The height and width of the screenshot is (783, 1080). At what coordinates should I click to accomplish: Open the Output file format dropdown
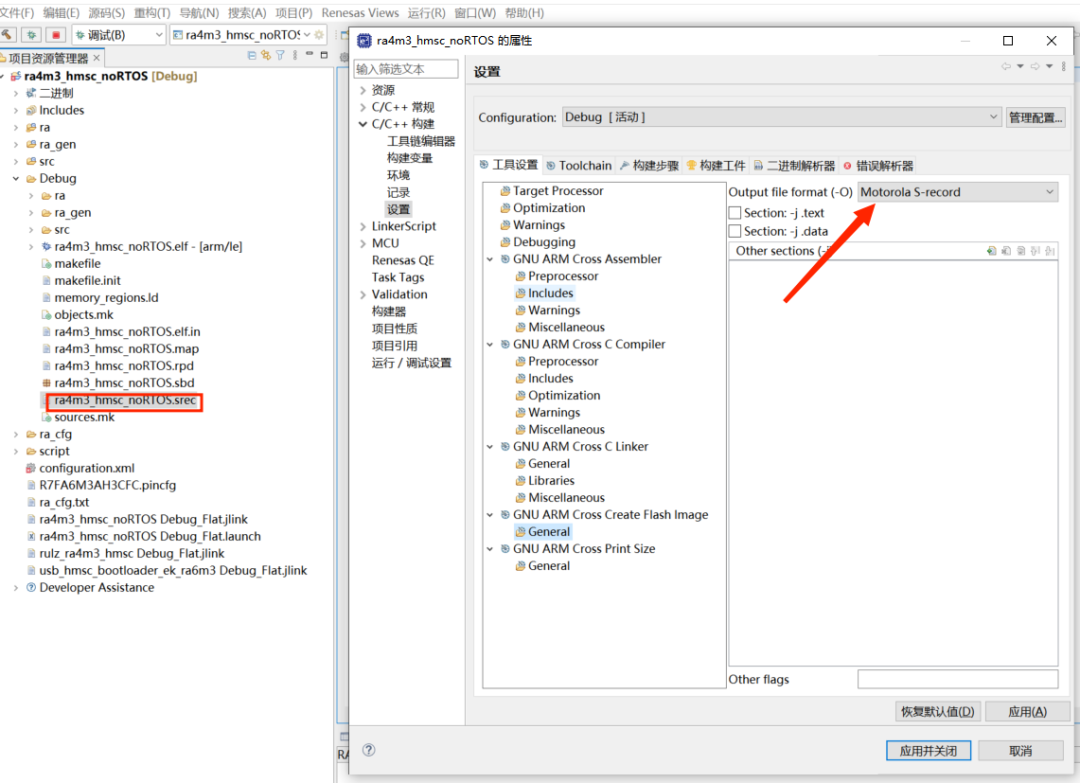tap(957, 192)
